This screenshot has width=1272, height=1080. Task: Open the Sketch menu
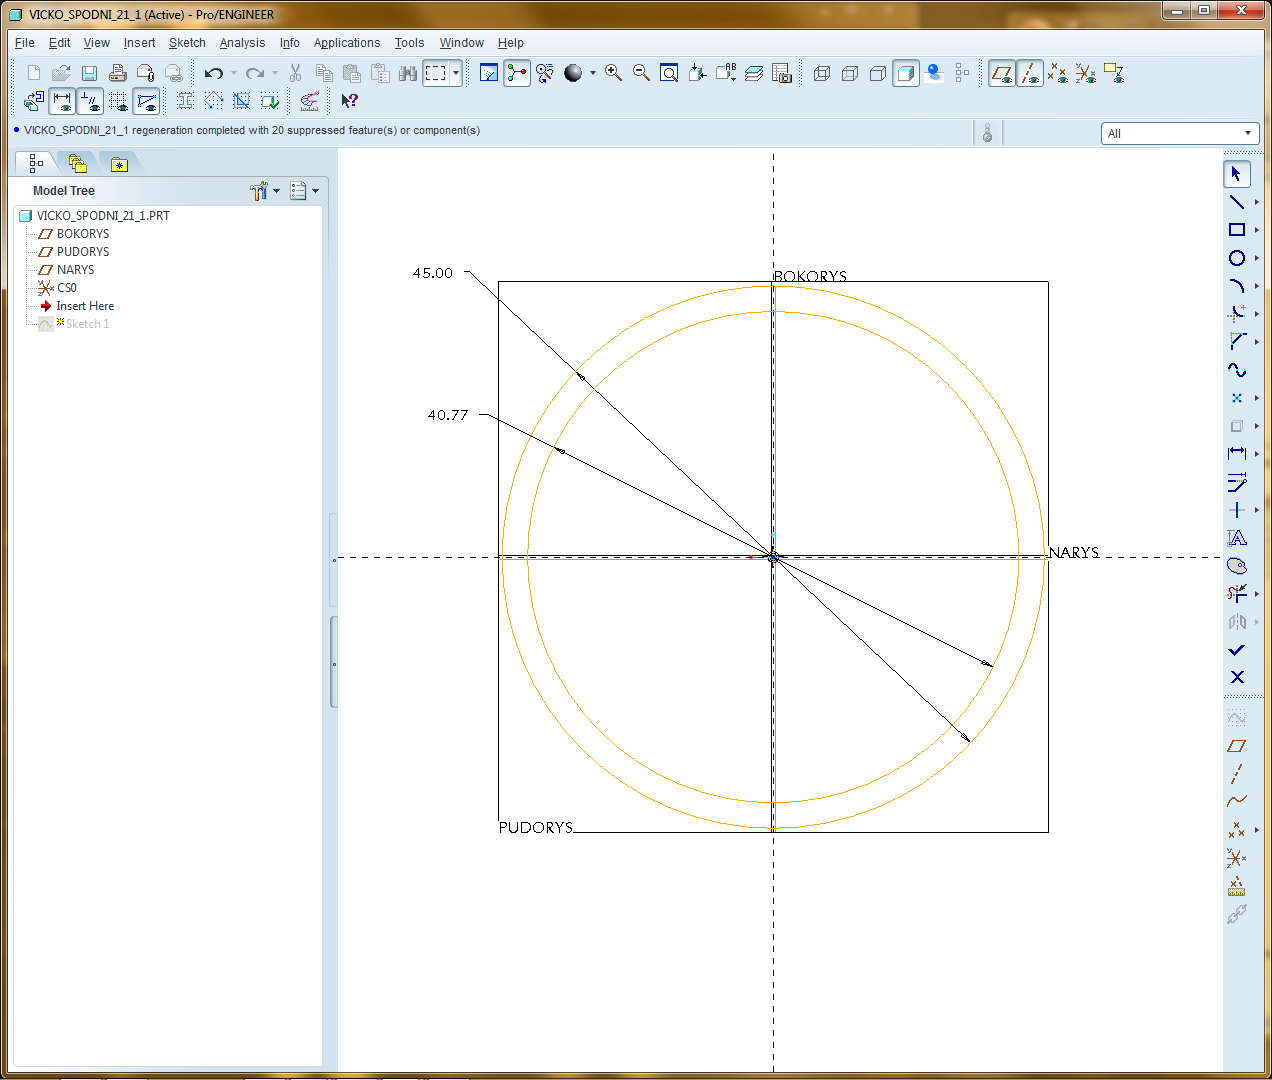[187, 43]
